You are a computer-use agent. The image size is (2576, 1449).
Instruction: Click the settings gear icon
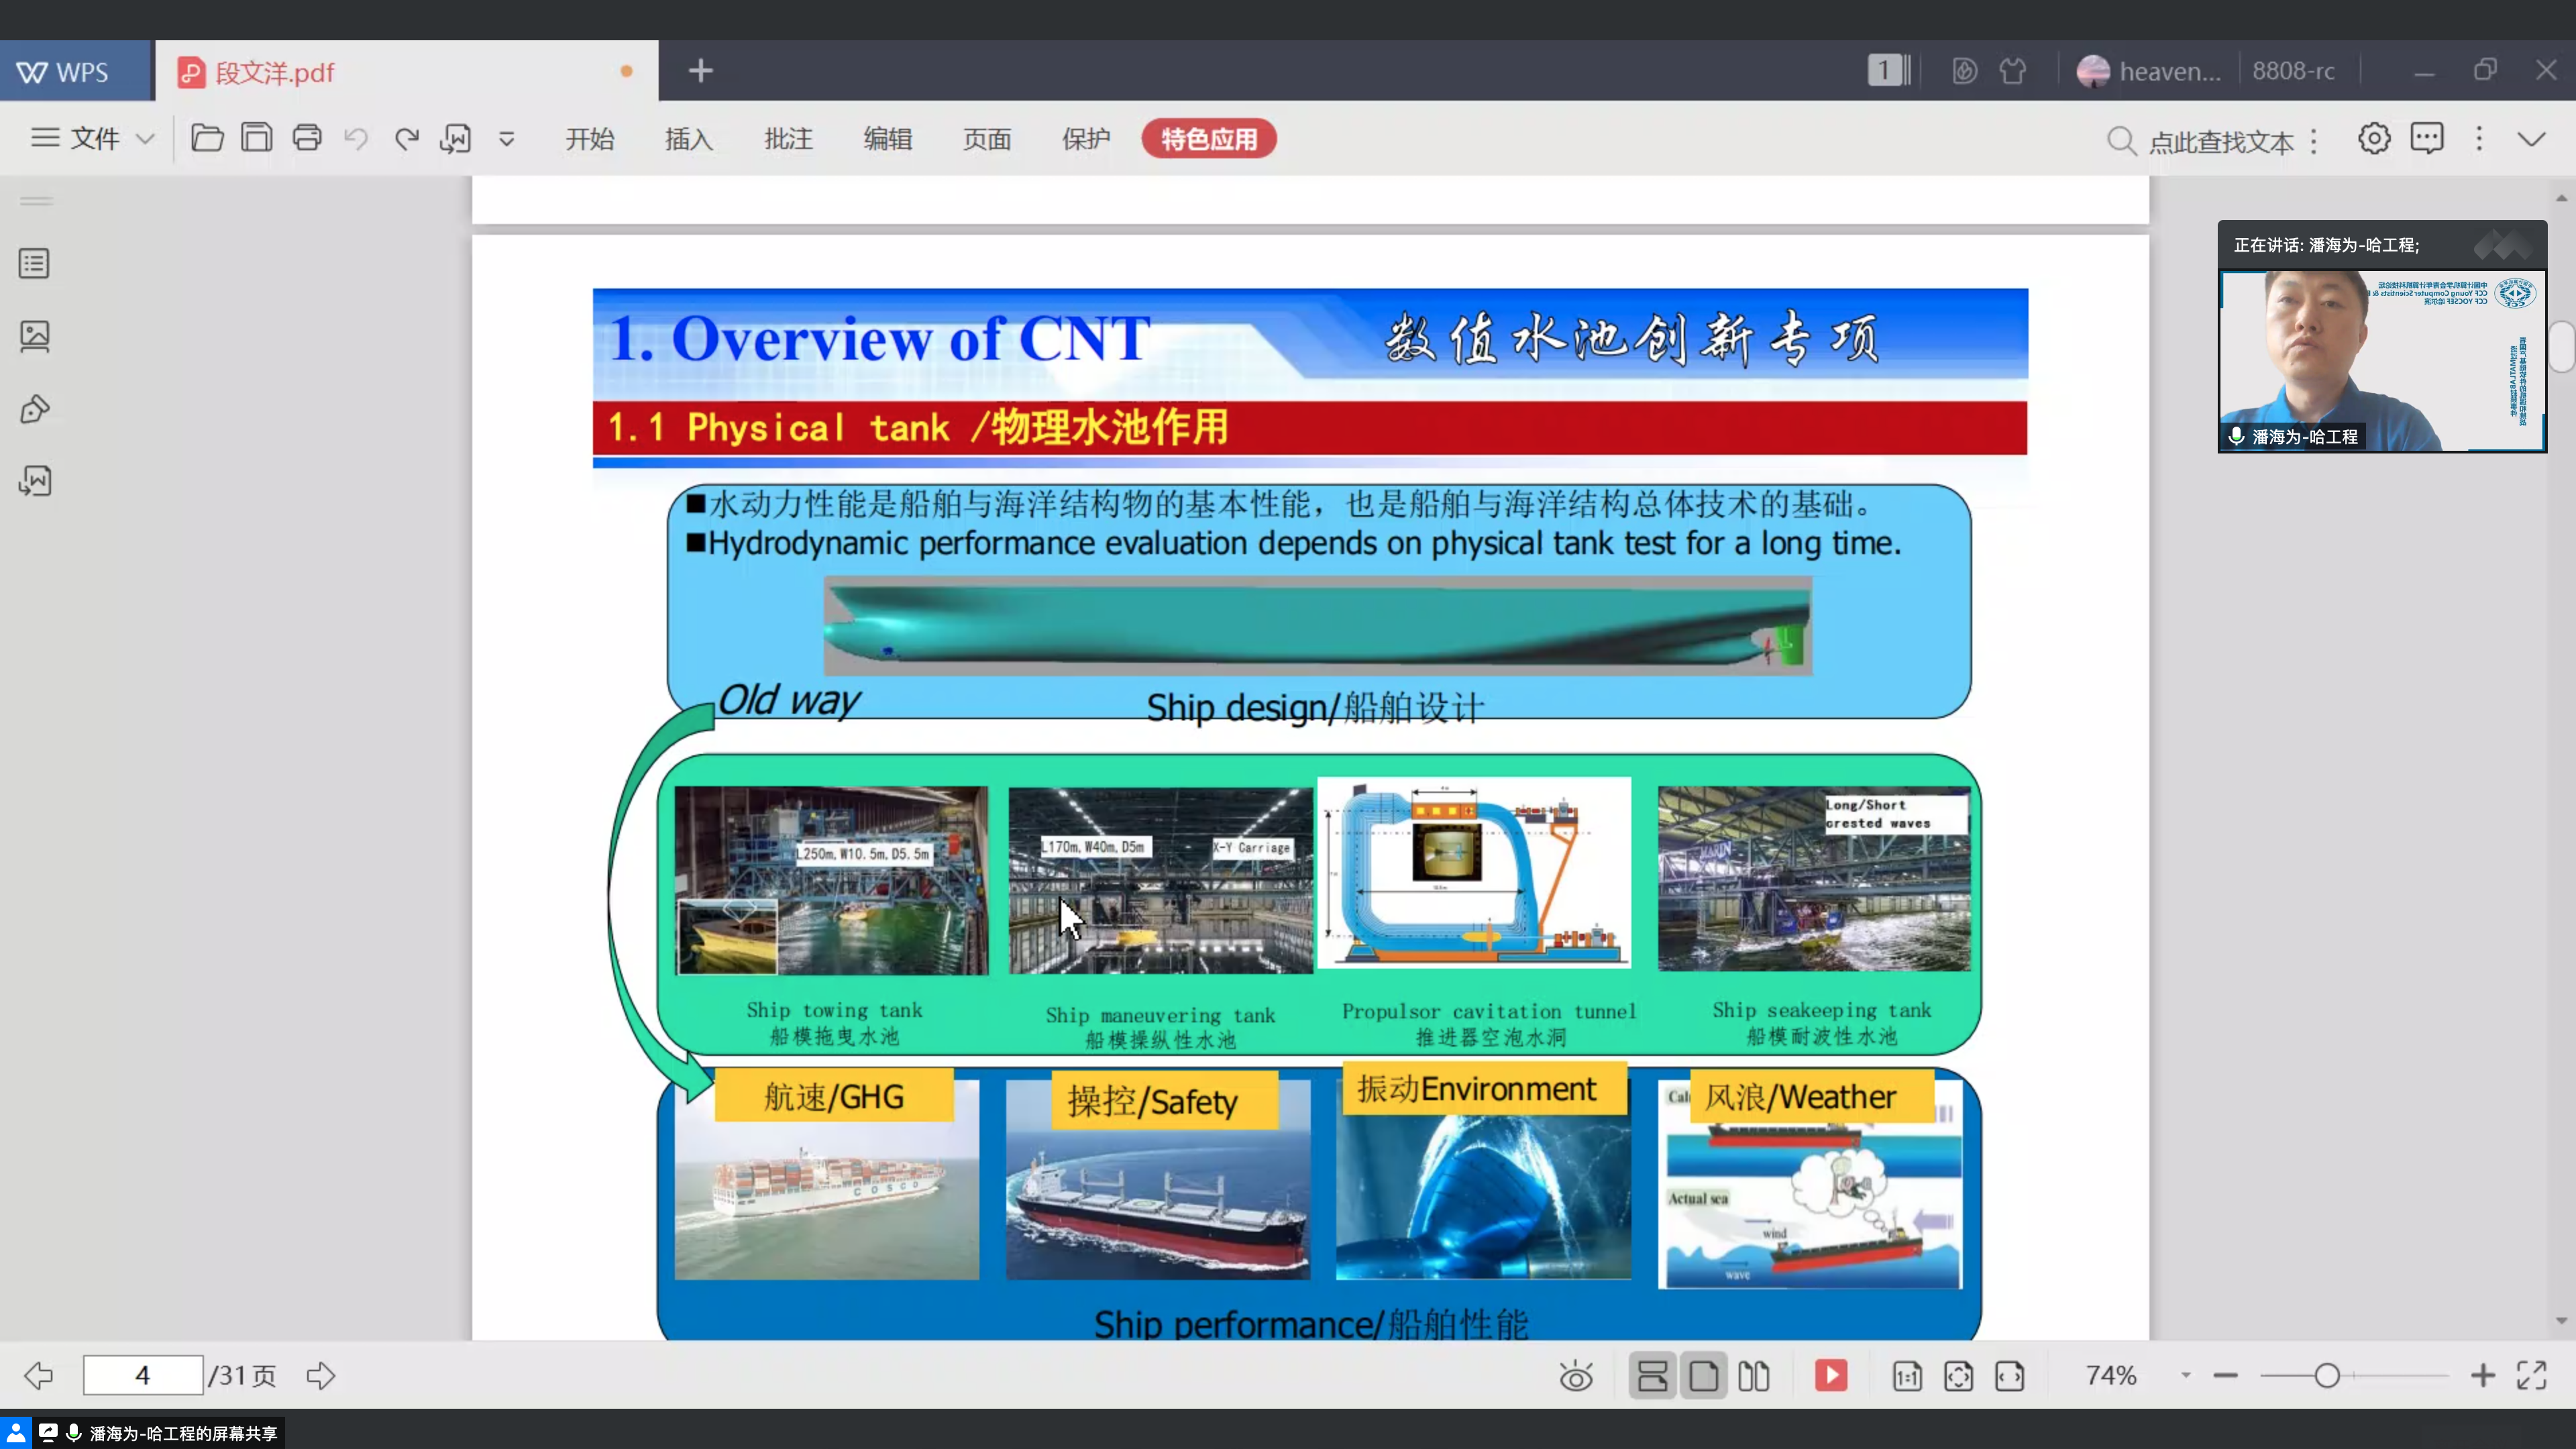pos(2374,138)
